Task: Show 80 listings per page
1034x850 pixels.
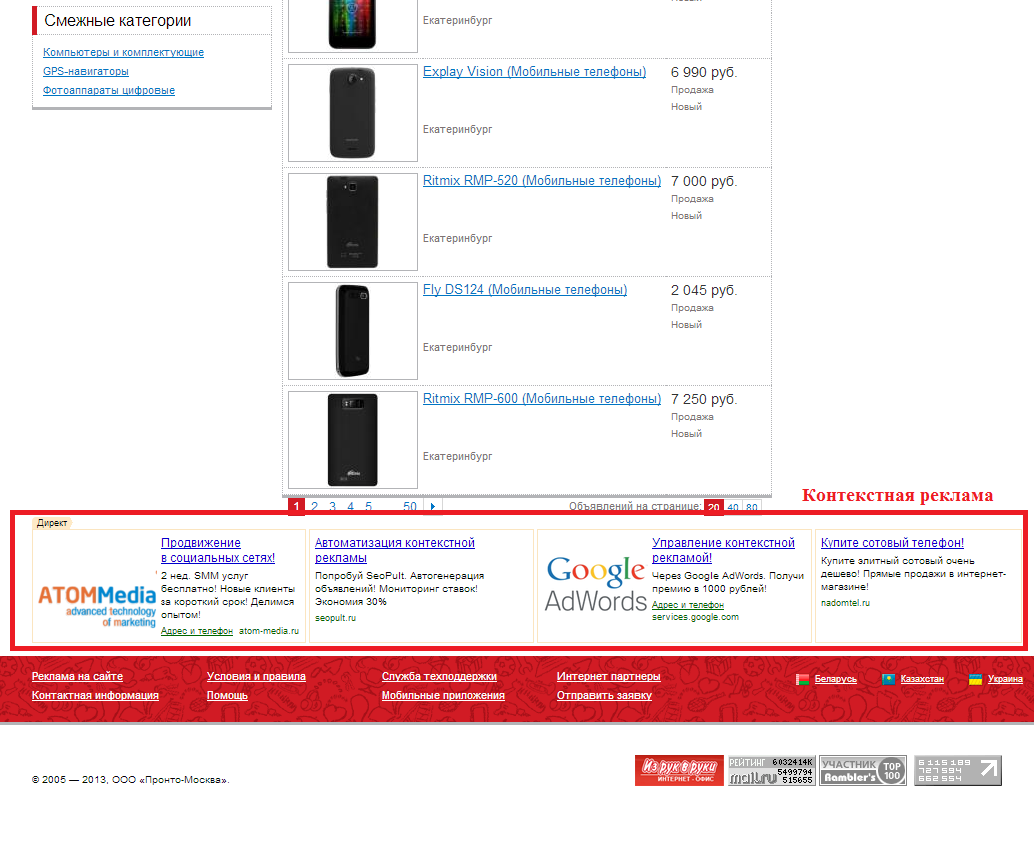Action: point(752,507)
